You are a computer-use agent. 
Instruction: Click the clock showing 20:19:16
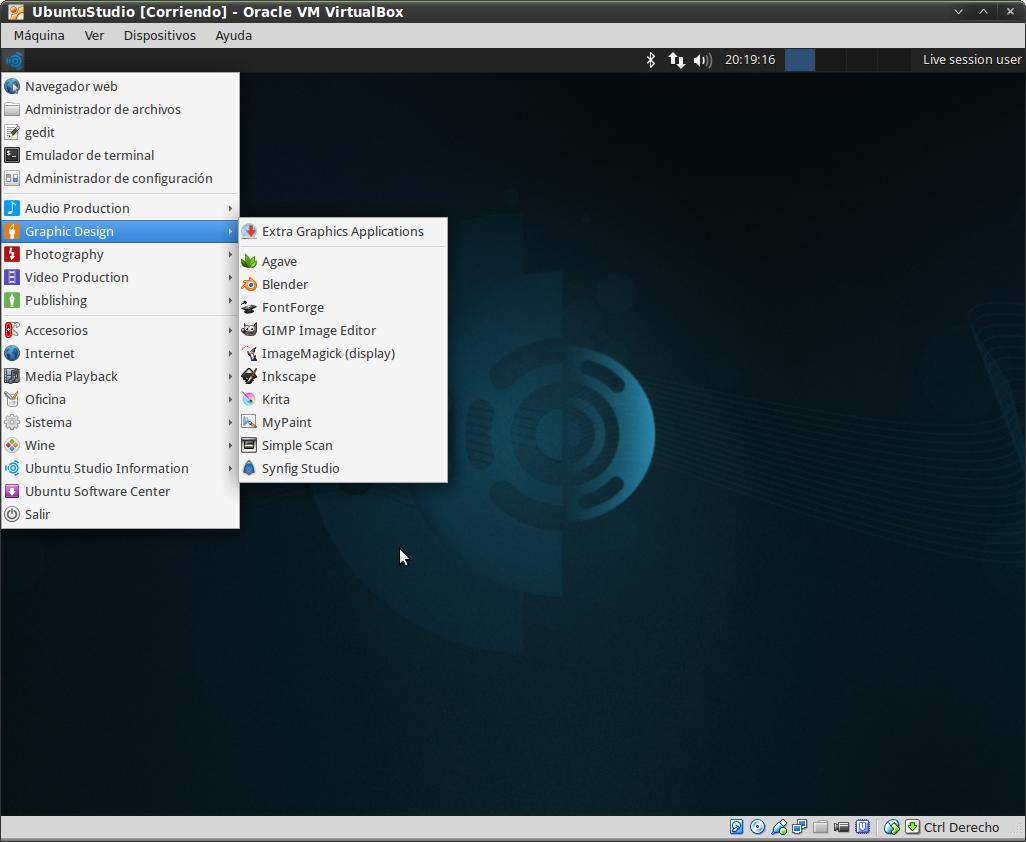coord(750,60)
